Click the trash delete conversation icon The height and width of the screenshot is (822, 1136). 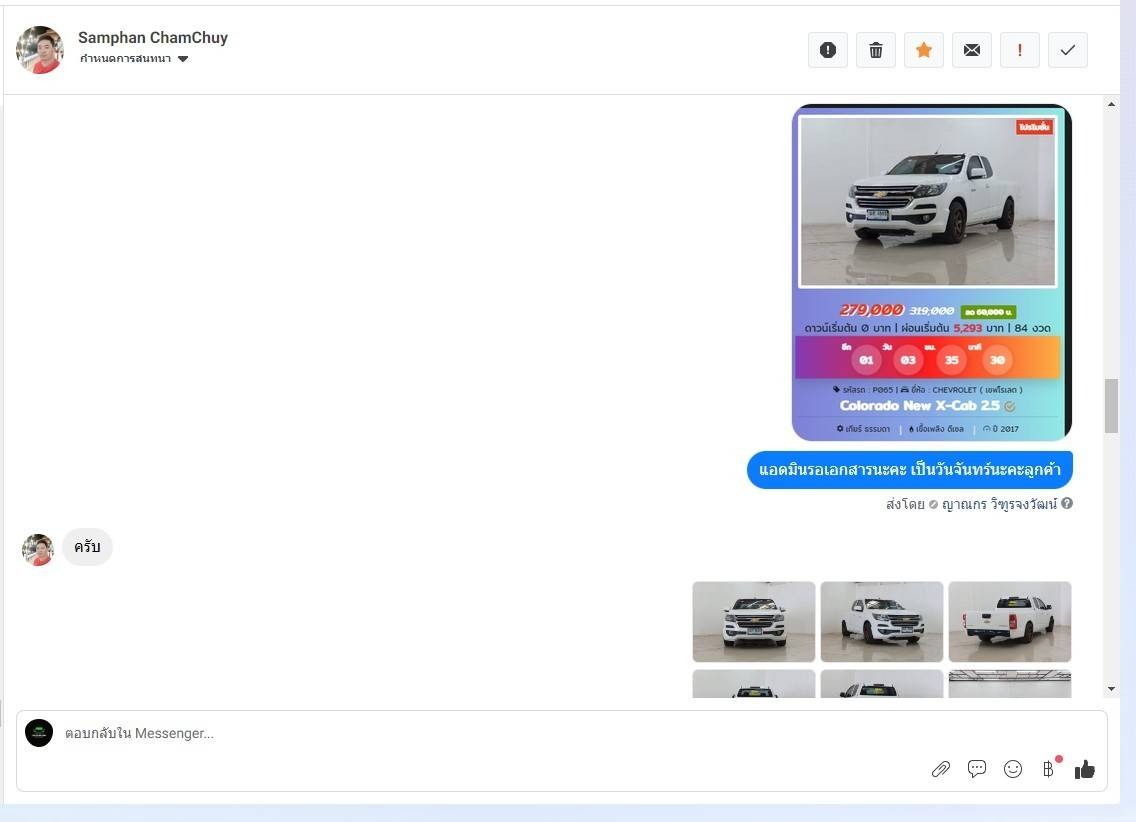click(x=875, y=50)
